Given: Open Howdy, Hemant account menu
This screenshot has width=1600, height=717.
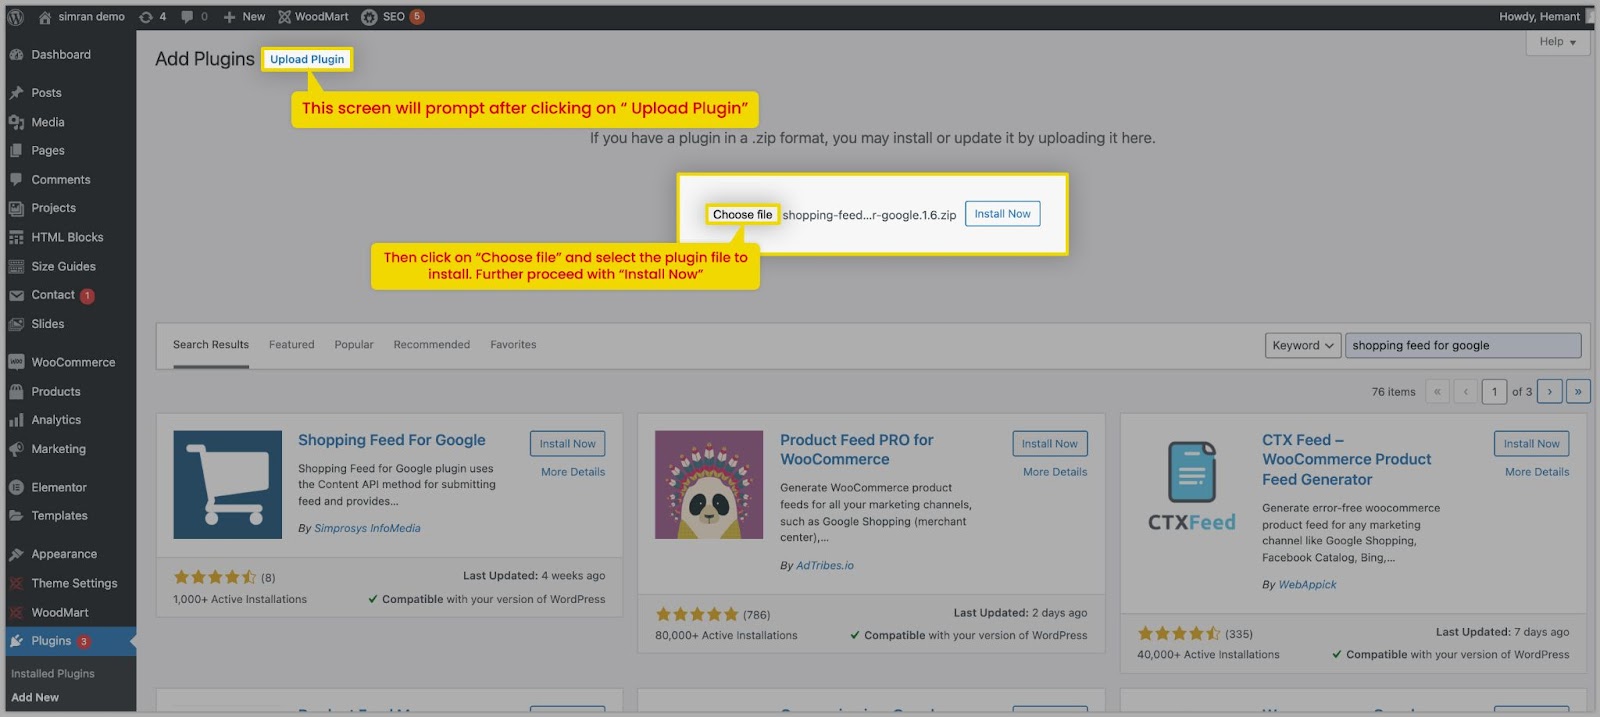Looking at the screenshot, I should pos(1545,17).
